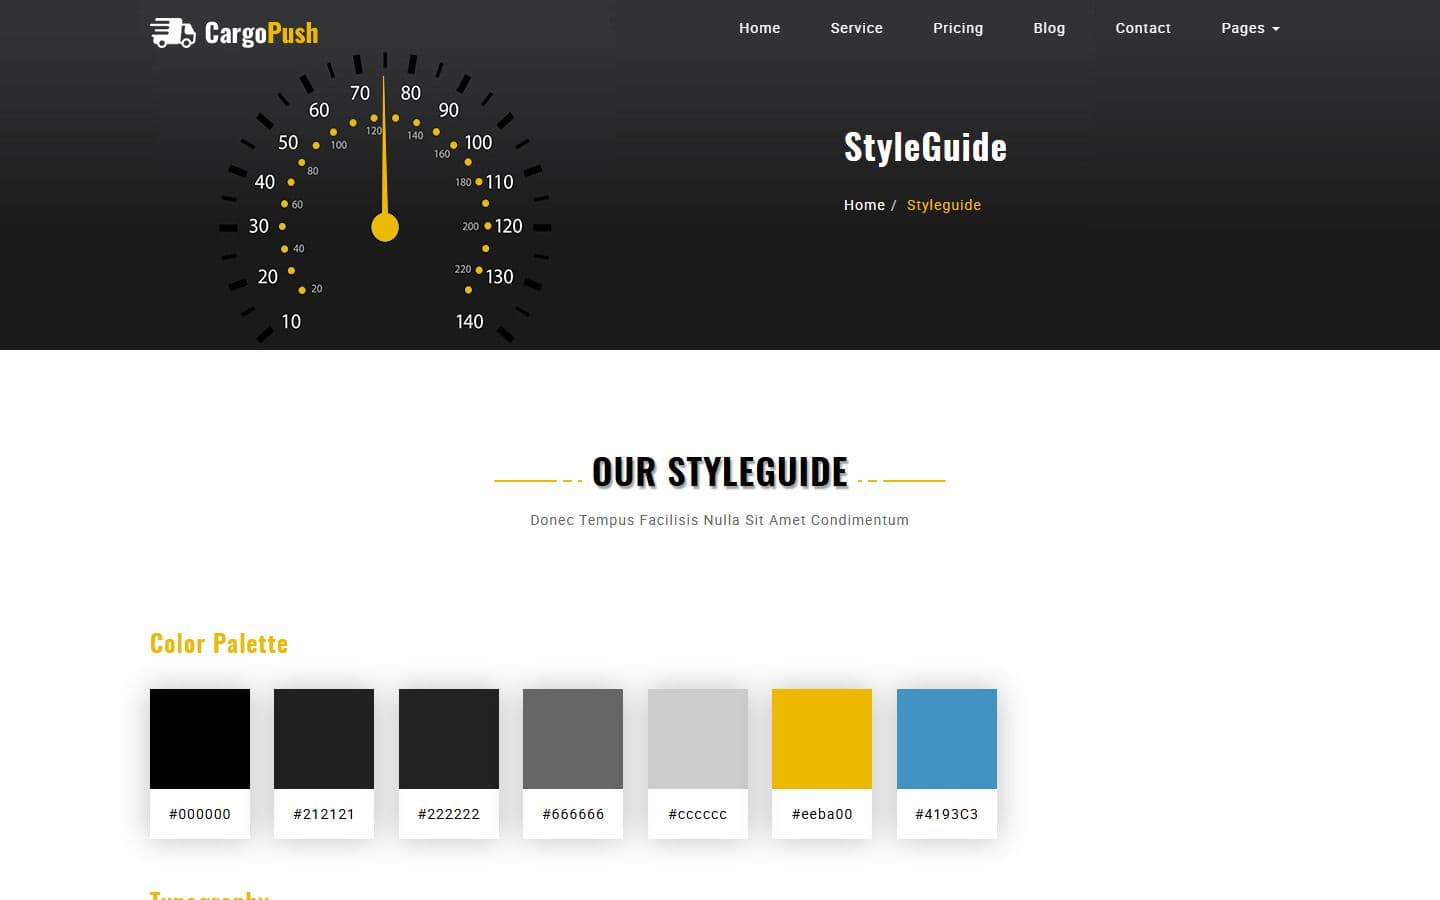Click the Donec Tempus Facilisis subtitle
This screenshot has width=1440, height=900.
click(x=720, y=520)
